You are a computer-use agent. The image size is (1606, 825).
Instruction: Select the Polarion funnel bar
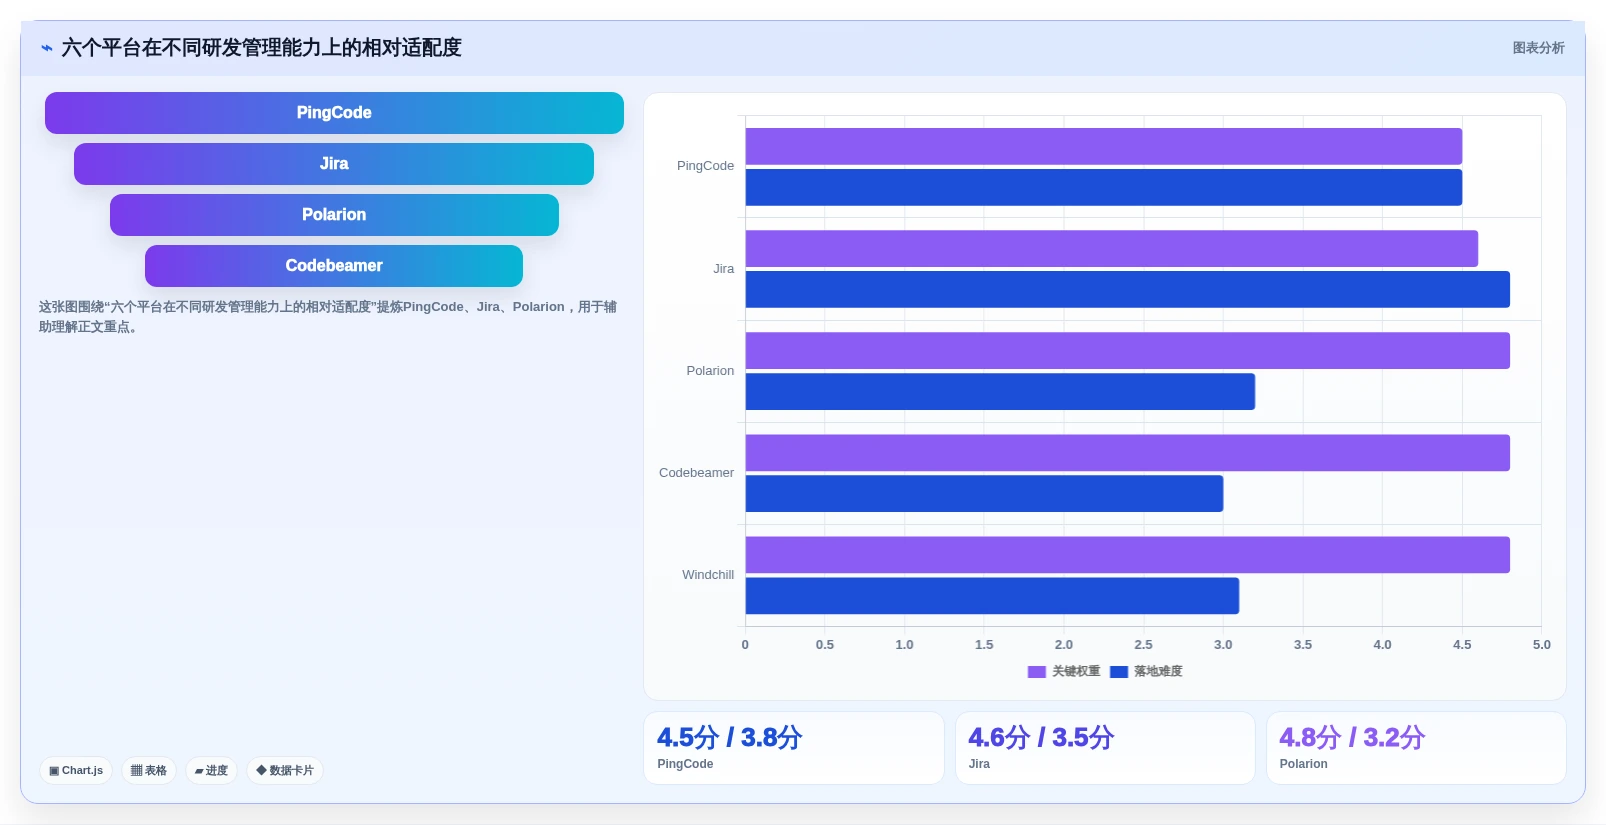(x=334, y=215)
